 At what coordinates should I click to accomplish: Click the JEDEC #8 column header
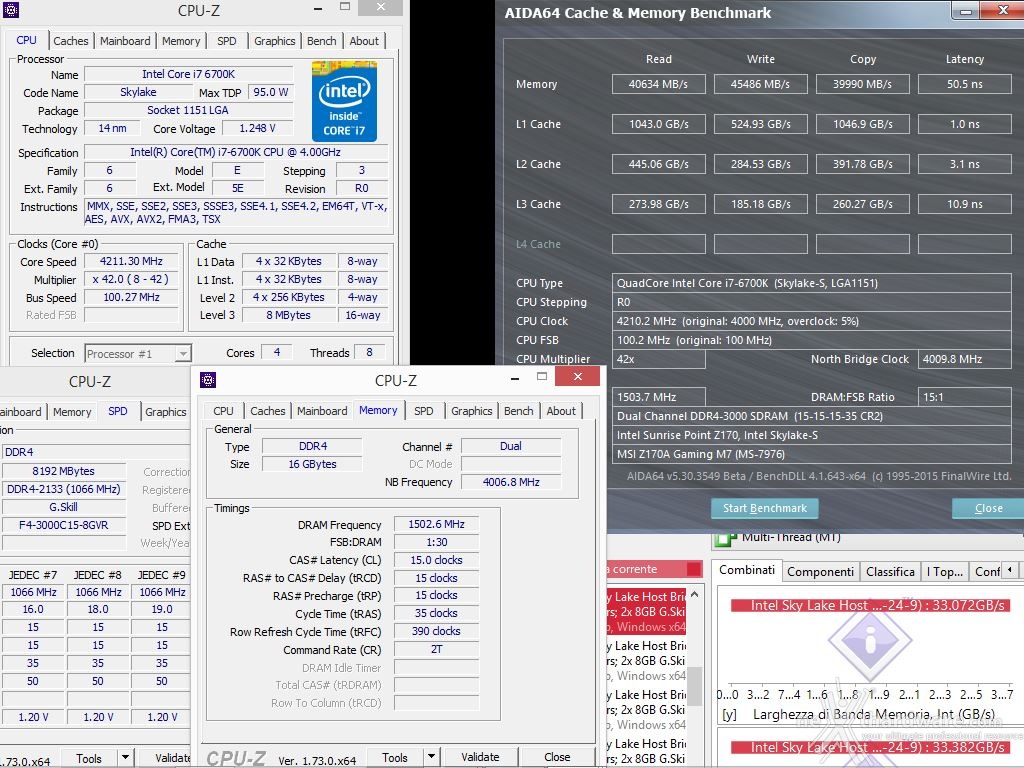(x=97, y=575)
